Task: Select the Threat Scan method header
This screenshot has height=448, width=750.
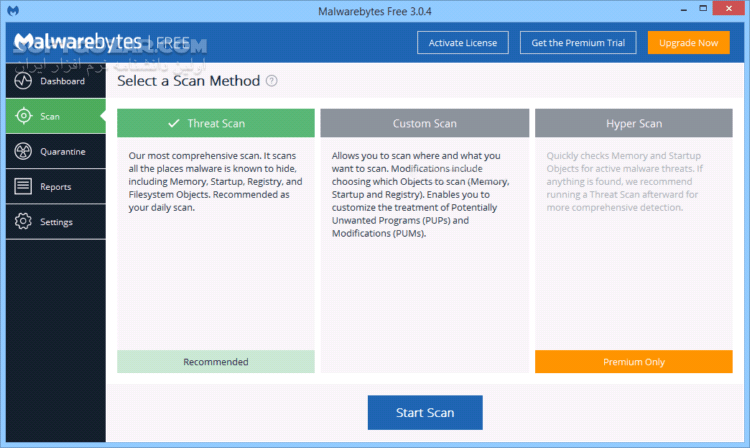Action: click(215, 124)
